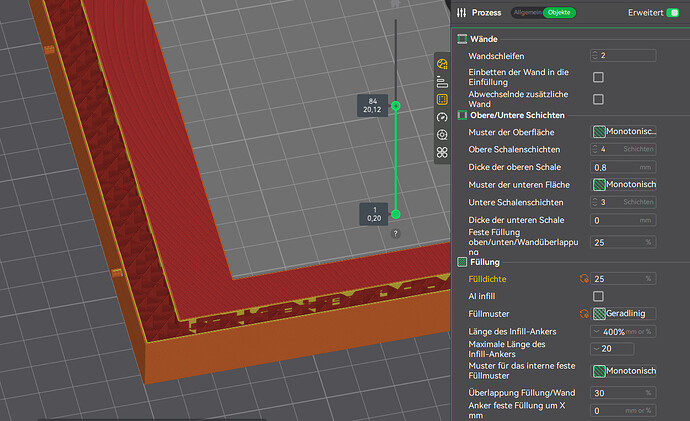This screenshot has width=690, height=421.
Task: Click the 1 / 0,20 layer label
Action: [374, 214]
